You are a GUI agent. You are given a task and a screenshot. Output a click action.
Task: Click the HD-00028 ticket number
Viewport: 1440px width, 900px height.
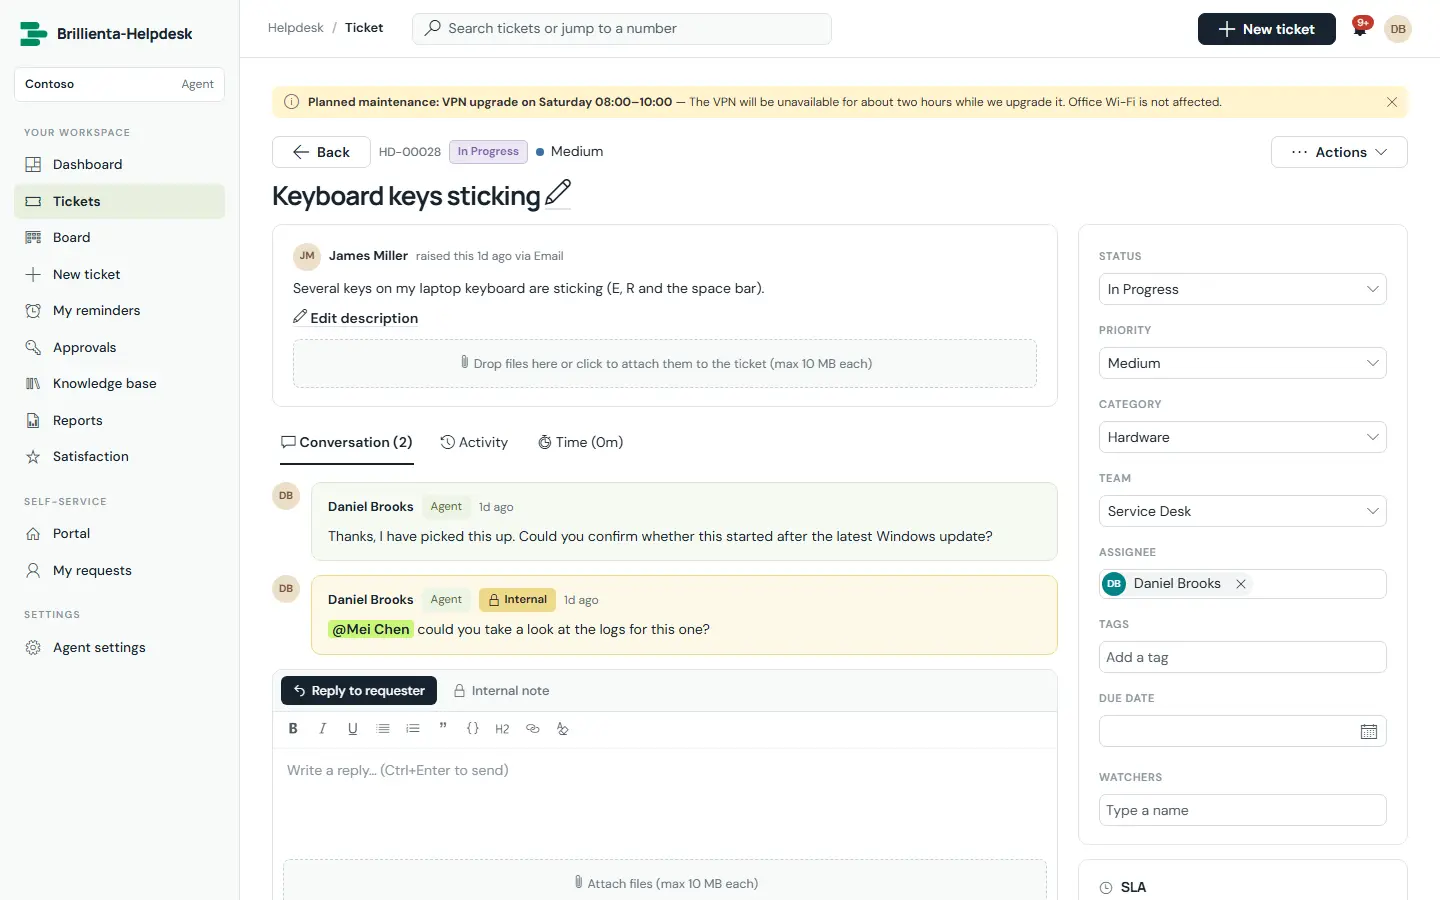410,152
